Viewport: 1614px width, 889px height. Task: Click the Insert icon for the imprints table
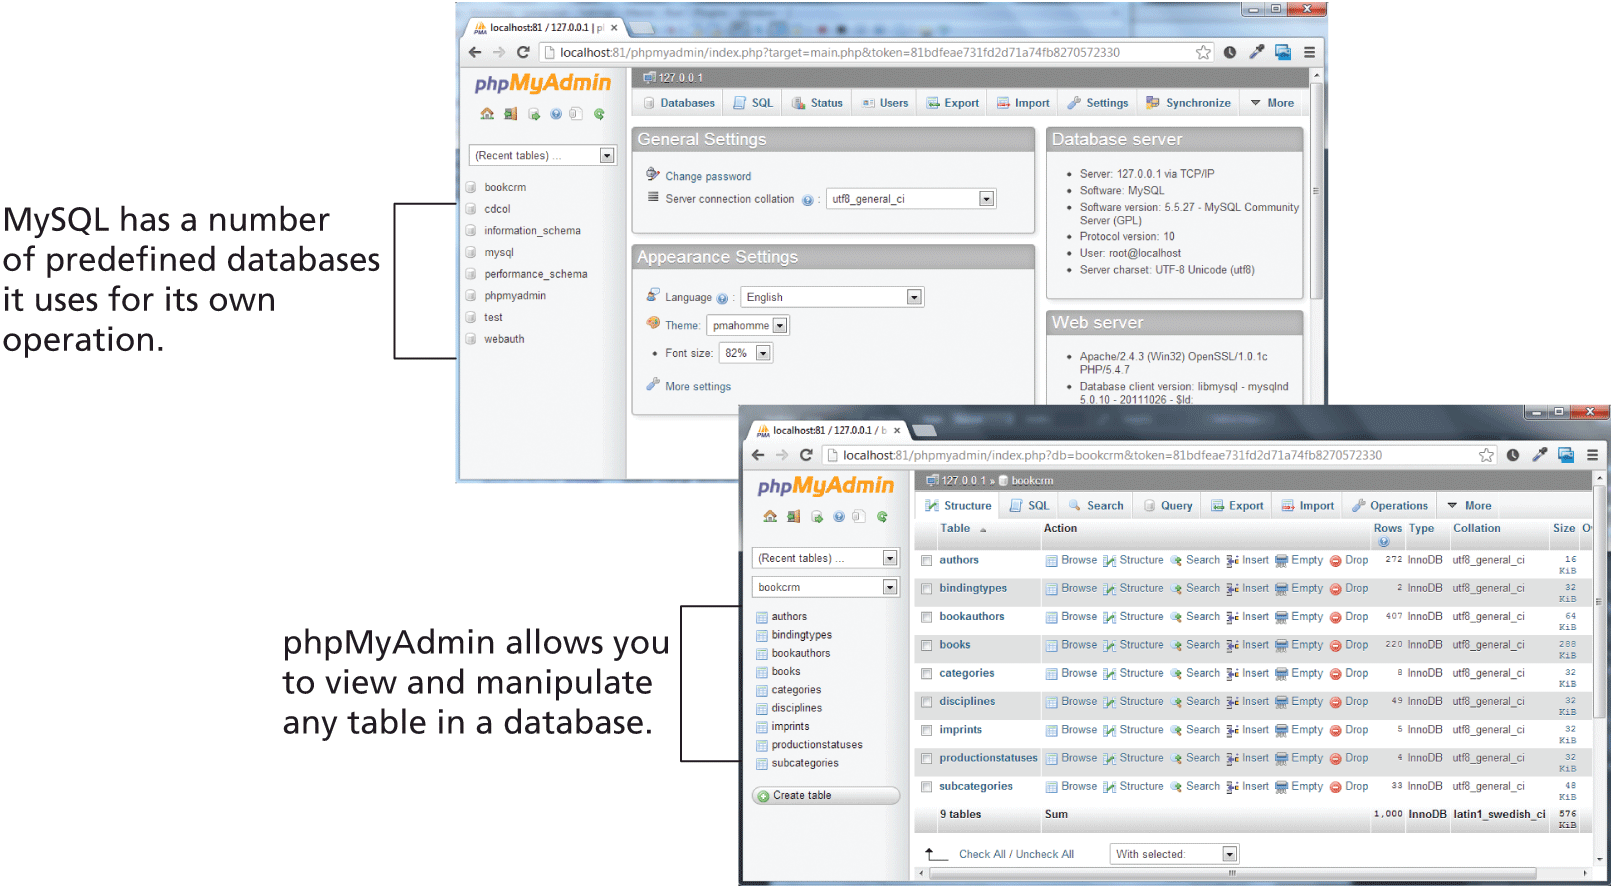(1232, 731)
